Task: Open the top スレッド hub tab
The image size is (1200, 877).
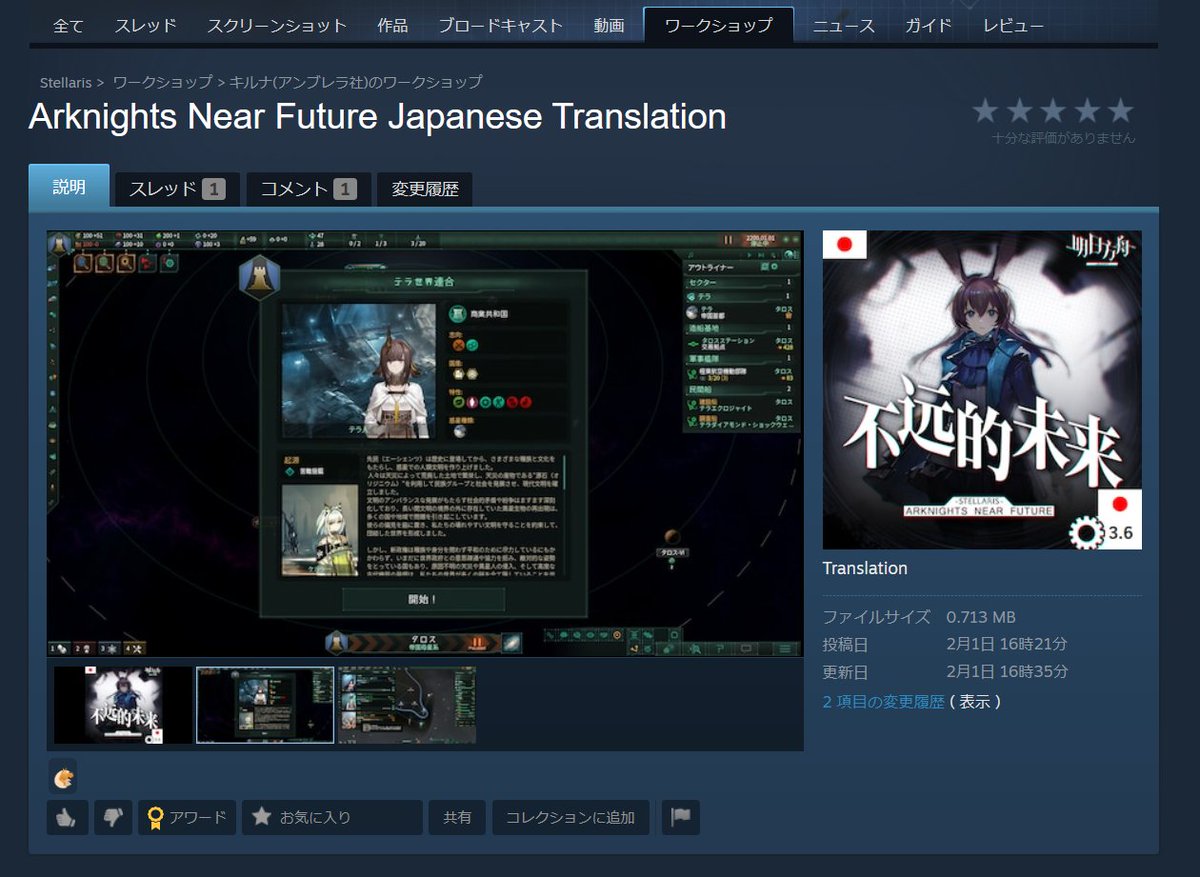Action: click(x=145, y=26)
